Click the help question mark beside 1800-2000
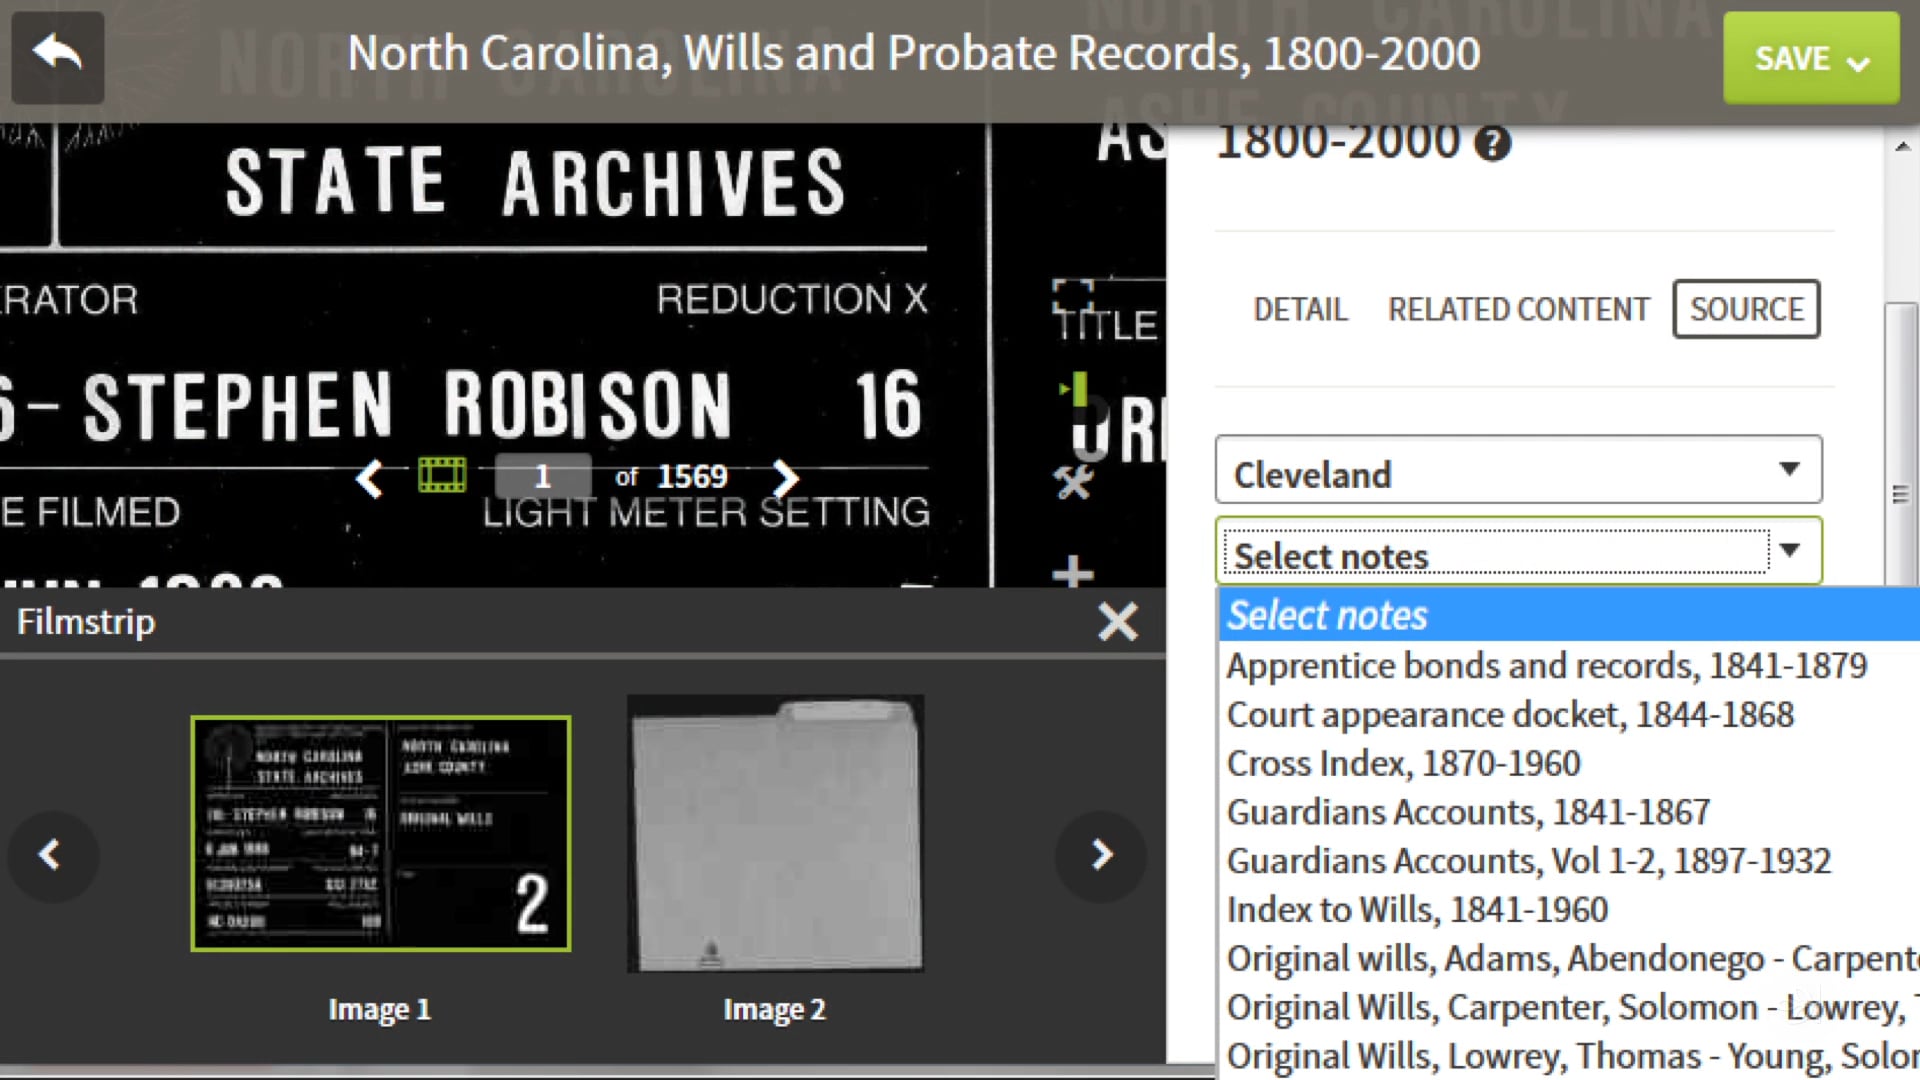Image resolution: width=1920 pixels, height=1080 pixels. tap(1494, 143)
